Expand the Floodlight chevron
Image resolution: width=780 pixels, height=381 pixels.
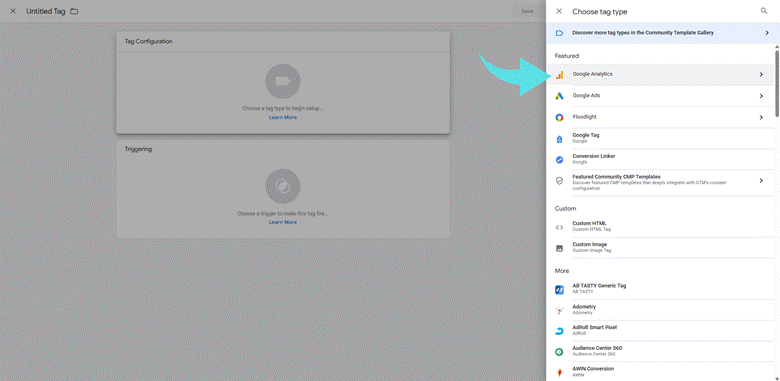tap(761, 117)
